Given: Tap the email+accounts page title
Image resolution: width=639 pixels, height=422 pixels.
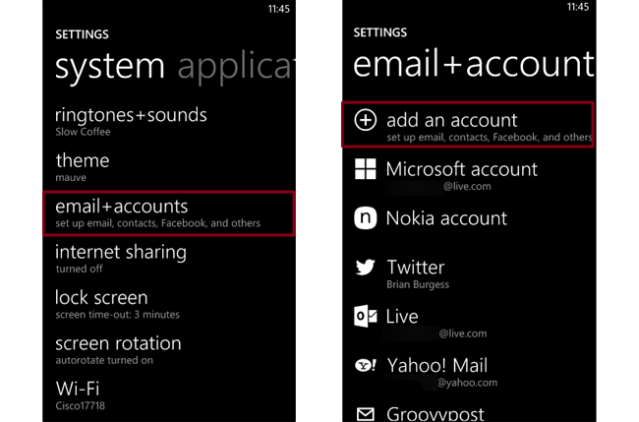Looking at the screenshot, I should 474,64.
